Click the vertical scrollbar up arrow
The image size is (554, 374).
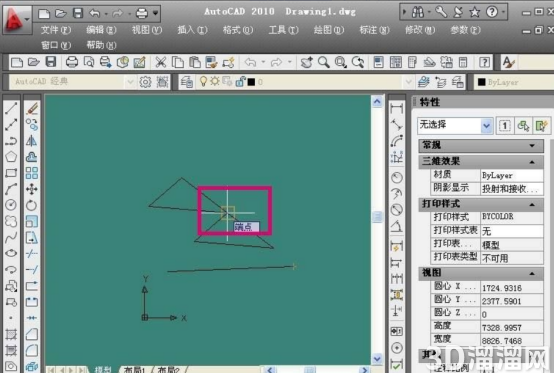(x=377, y=102)
